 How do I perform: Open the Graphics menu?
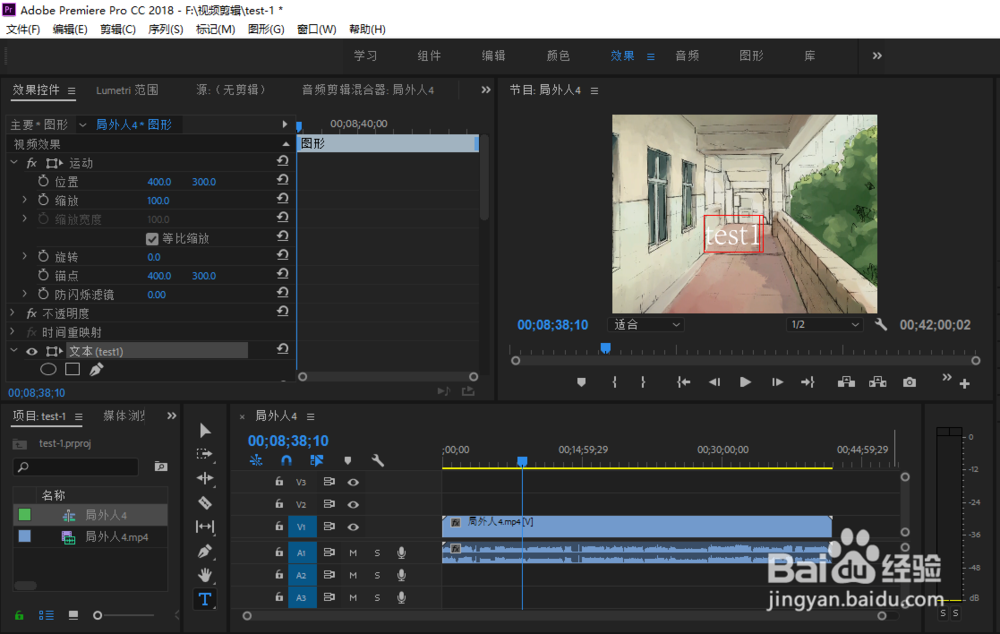tap(266, 29)
